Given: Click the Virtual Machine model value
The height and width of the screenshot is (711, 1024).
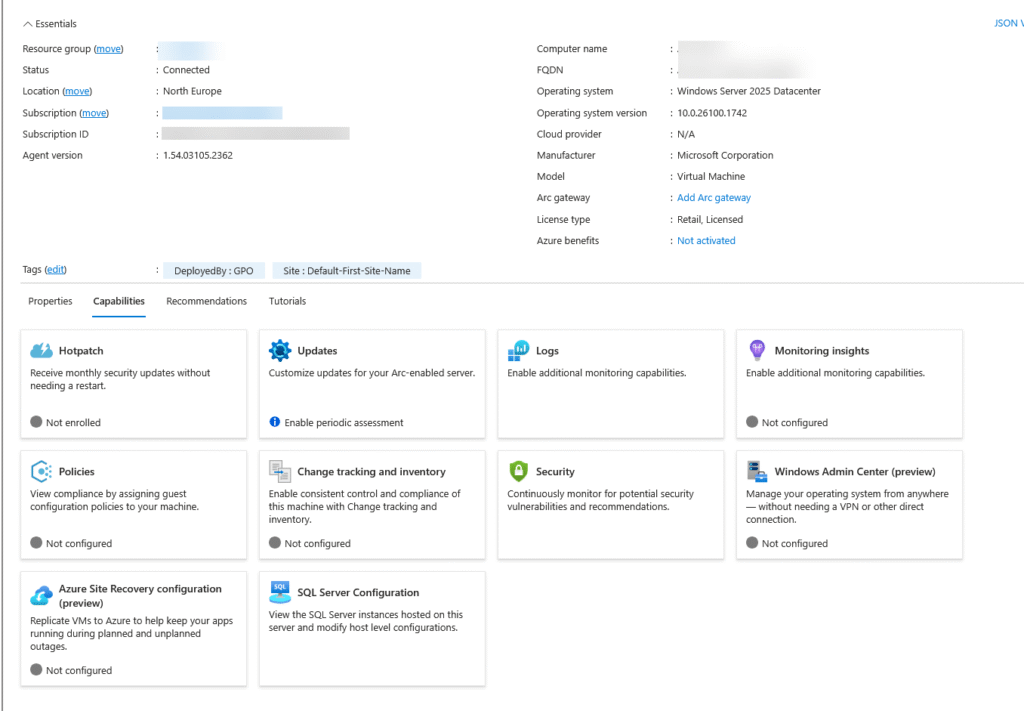Looking at the screenshot, I should pos(711,176).
